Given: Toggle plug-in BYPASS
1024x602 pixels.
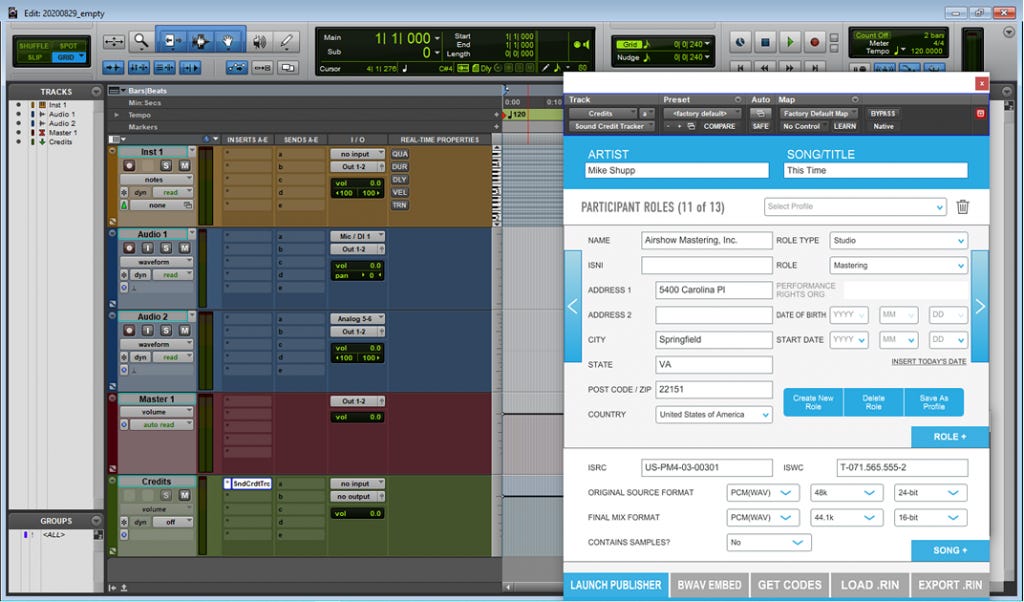Looking at the screenshot, I should click(882, 114).
